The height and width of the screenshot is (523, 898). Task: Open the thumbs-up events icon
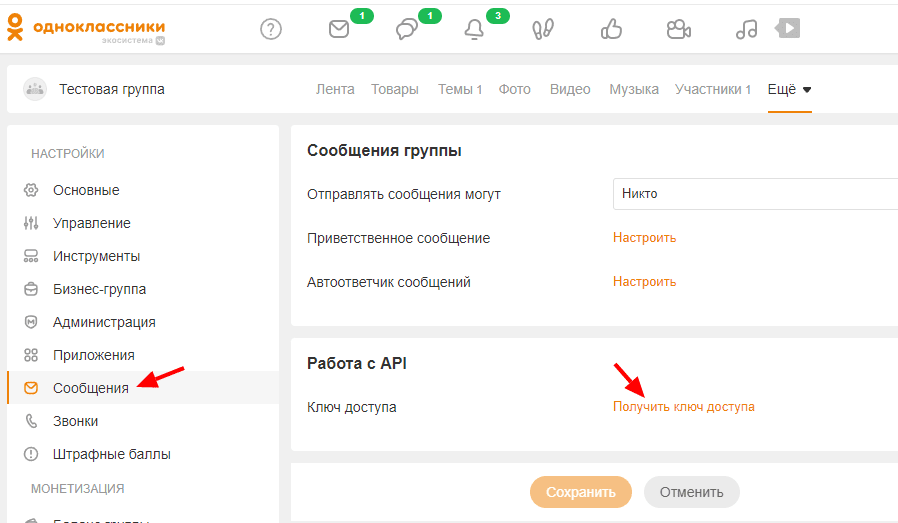[611, 29]
